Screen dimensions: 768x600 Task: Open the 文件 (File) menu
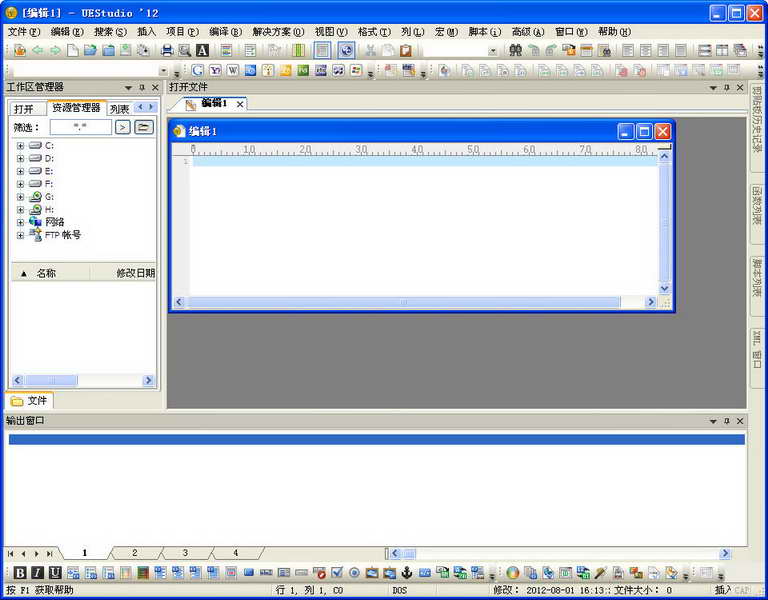[x=24, y=32]
